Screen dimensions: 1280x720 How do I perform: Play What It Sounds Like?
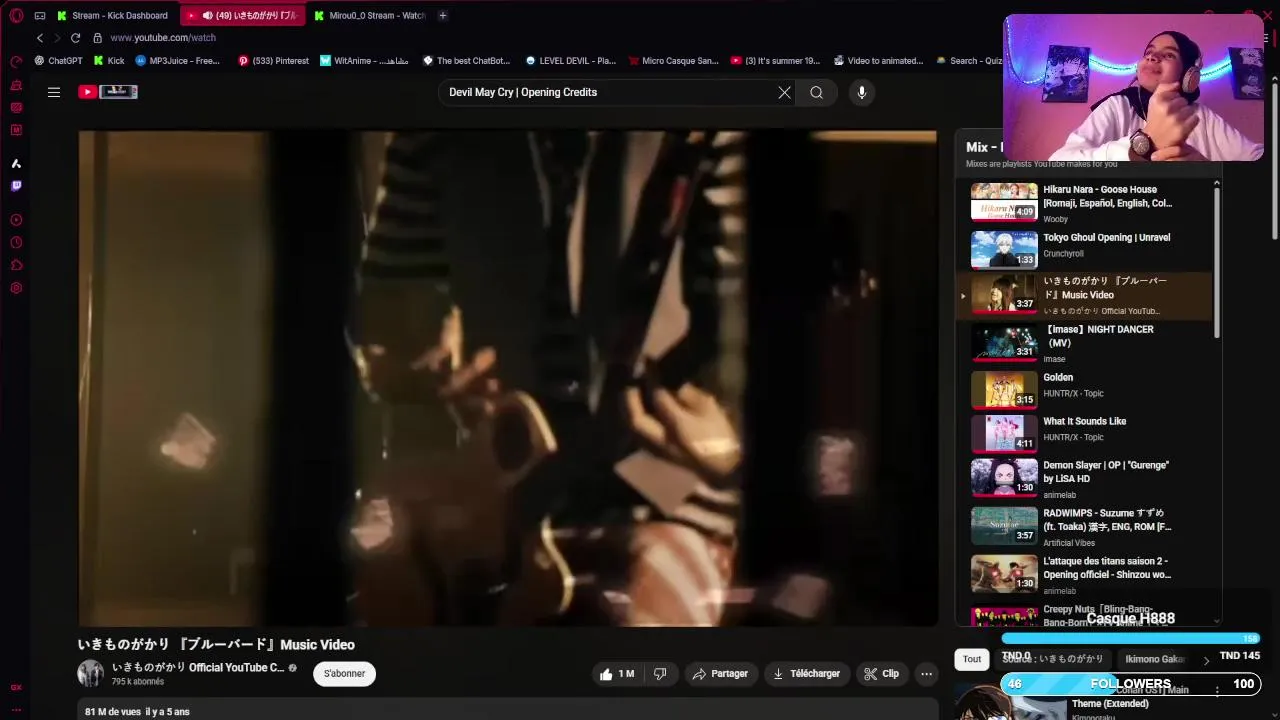click(1084, 433)
